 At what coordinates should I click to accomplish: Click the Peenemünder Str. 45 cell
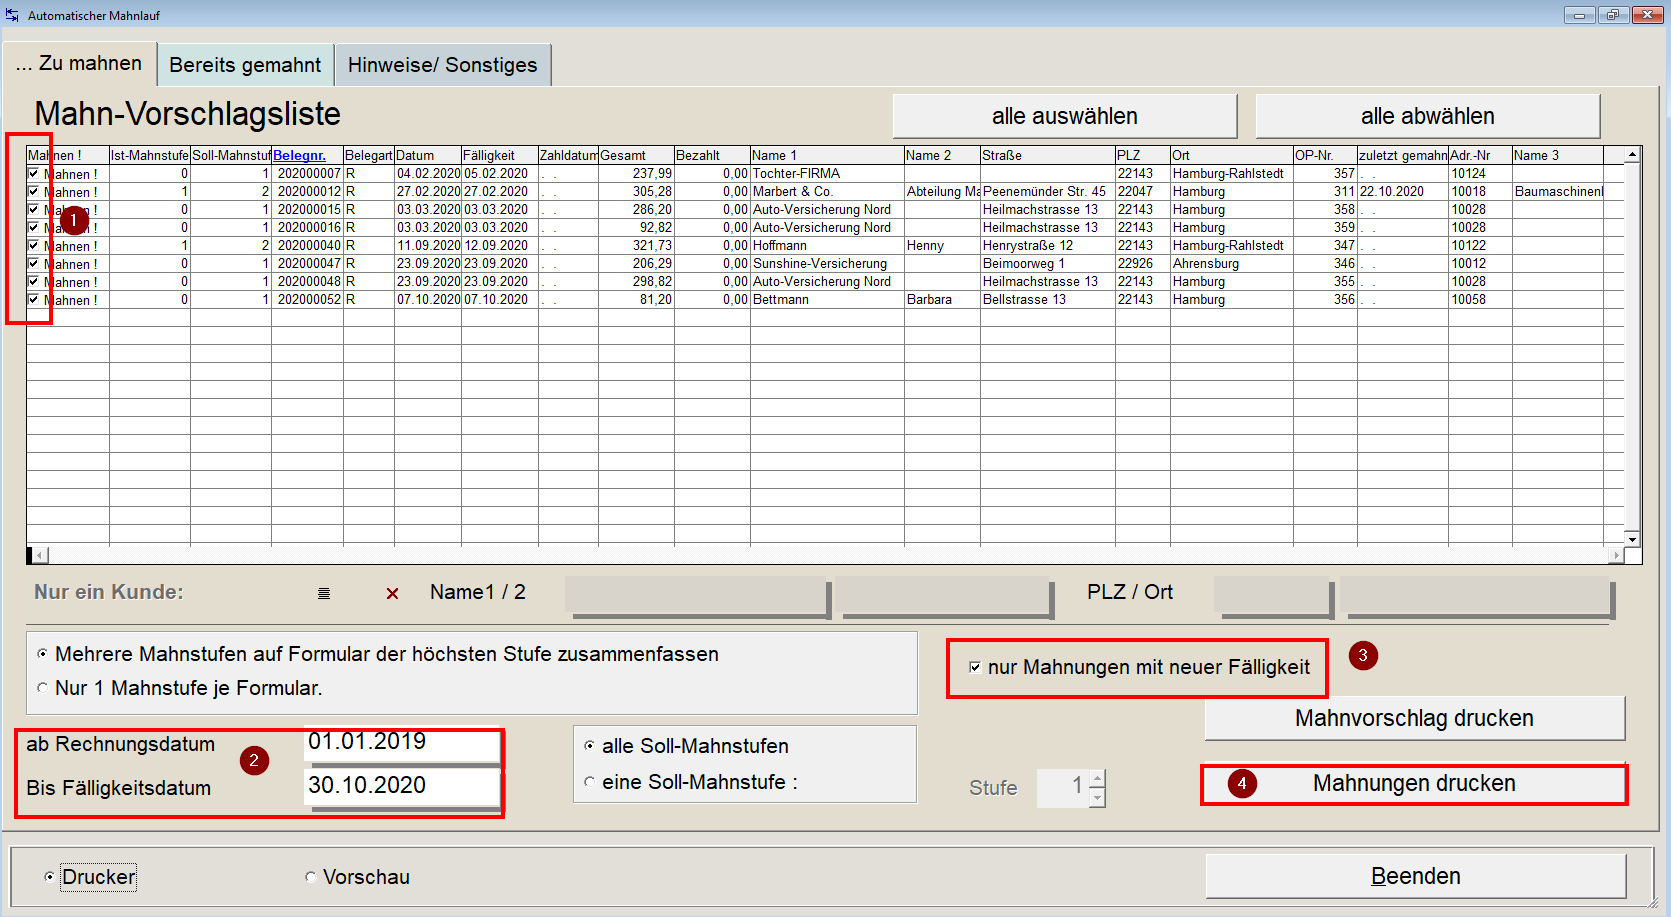(1048, 192)
